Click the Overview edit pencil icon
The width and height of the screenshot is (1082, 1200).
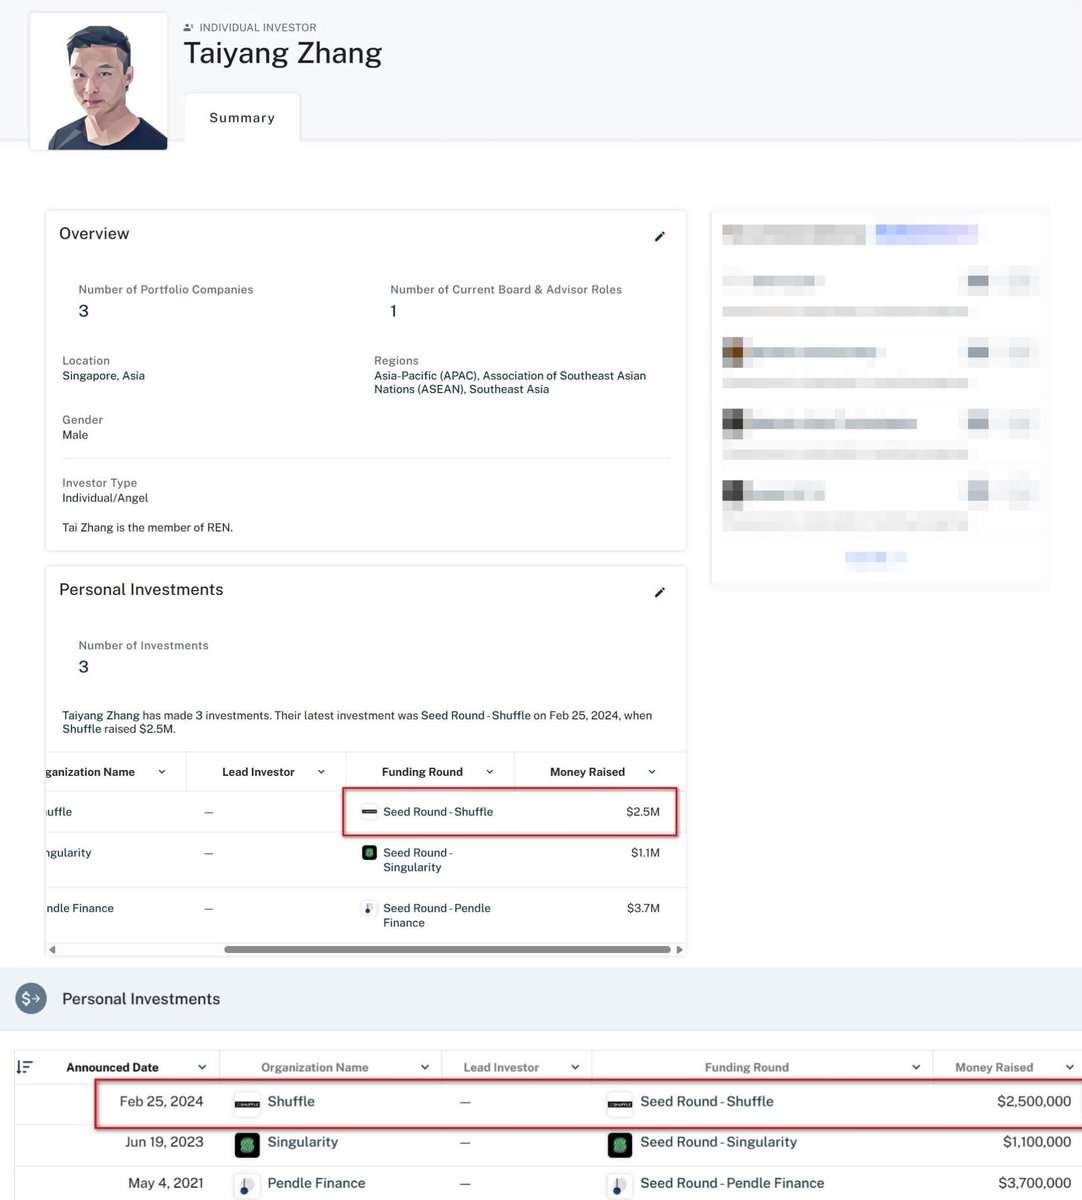(660, 237)
